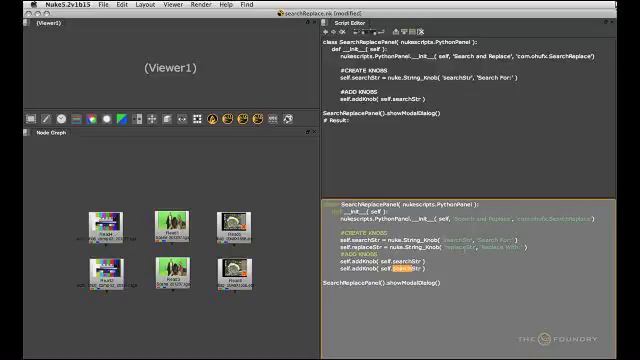Open the Merge nodes menu
Screen dimensions: 640x360
coord(137,119)
